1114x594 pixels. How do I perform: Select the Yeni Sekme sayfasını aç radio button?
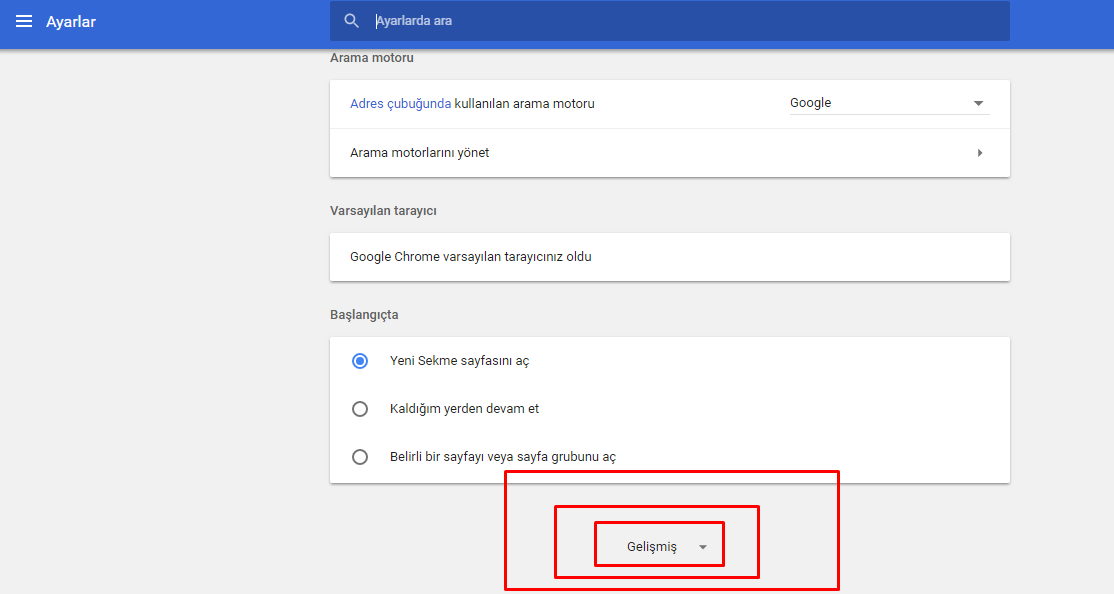360,361
